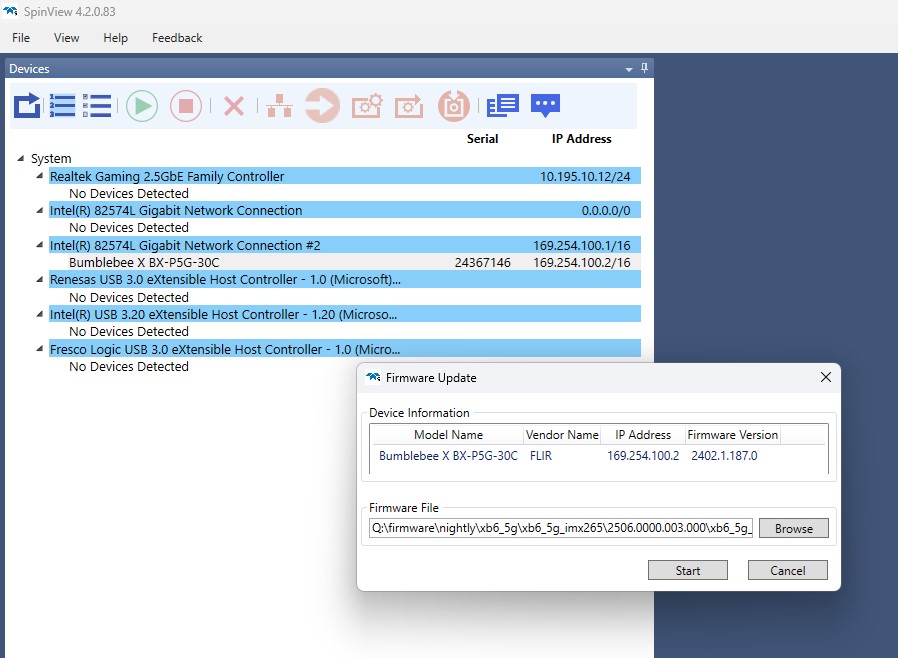Collapse the Realtek Gaming 2.5GbE controller node
The width and height of the screenshot is (898, 658).
[x=40, y=176]
